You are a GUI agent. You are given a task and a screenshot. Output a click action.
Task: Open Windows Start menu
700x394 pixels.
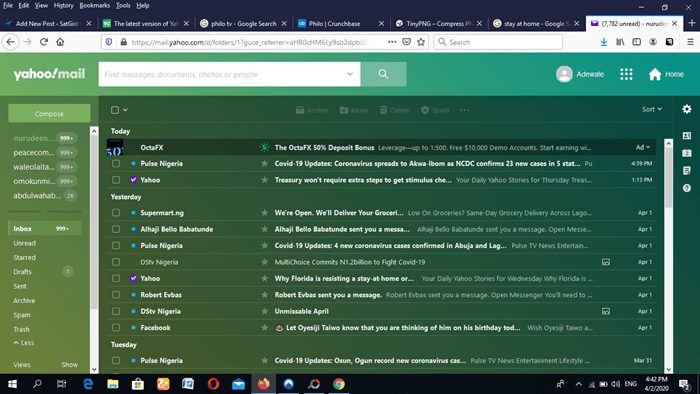12,384
